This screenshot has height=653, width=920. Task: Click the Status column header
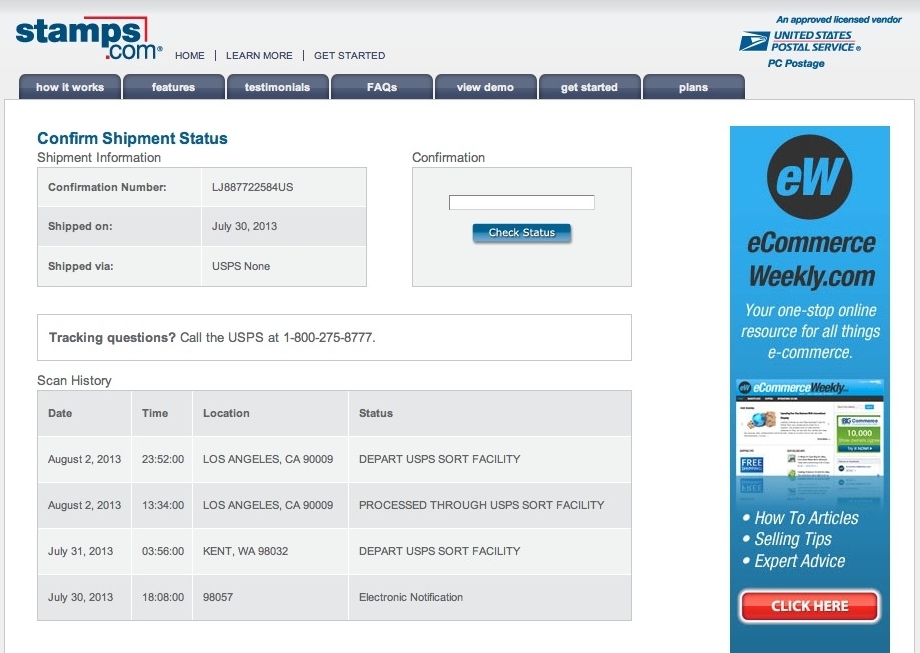[x=376, y=413]
